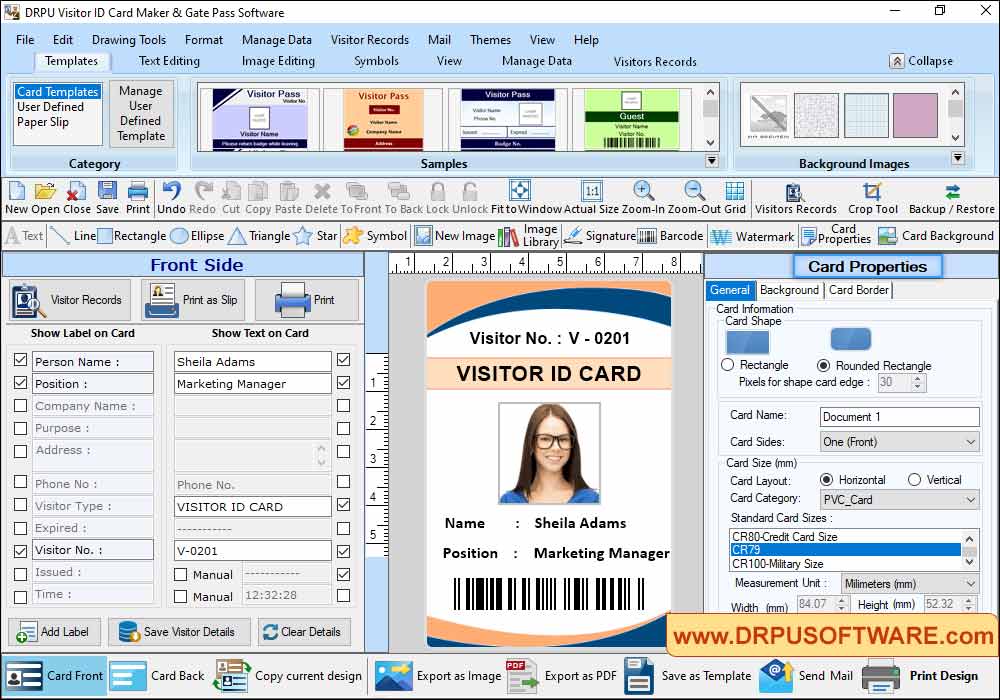
Task: Click the Print as Slip button
Action: (195, 300)
